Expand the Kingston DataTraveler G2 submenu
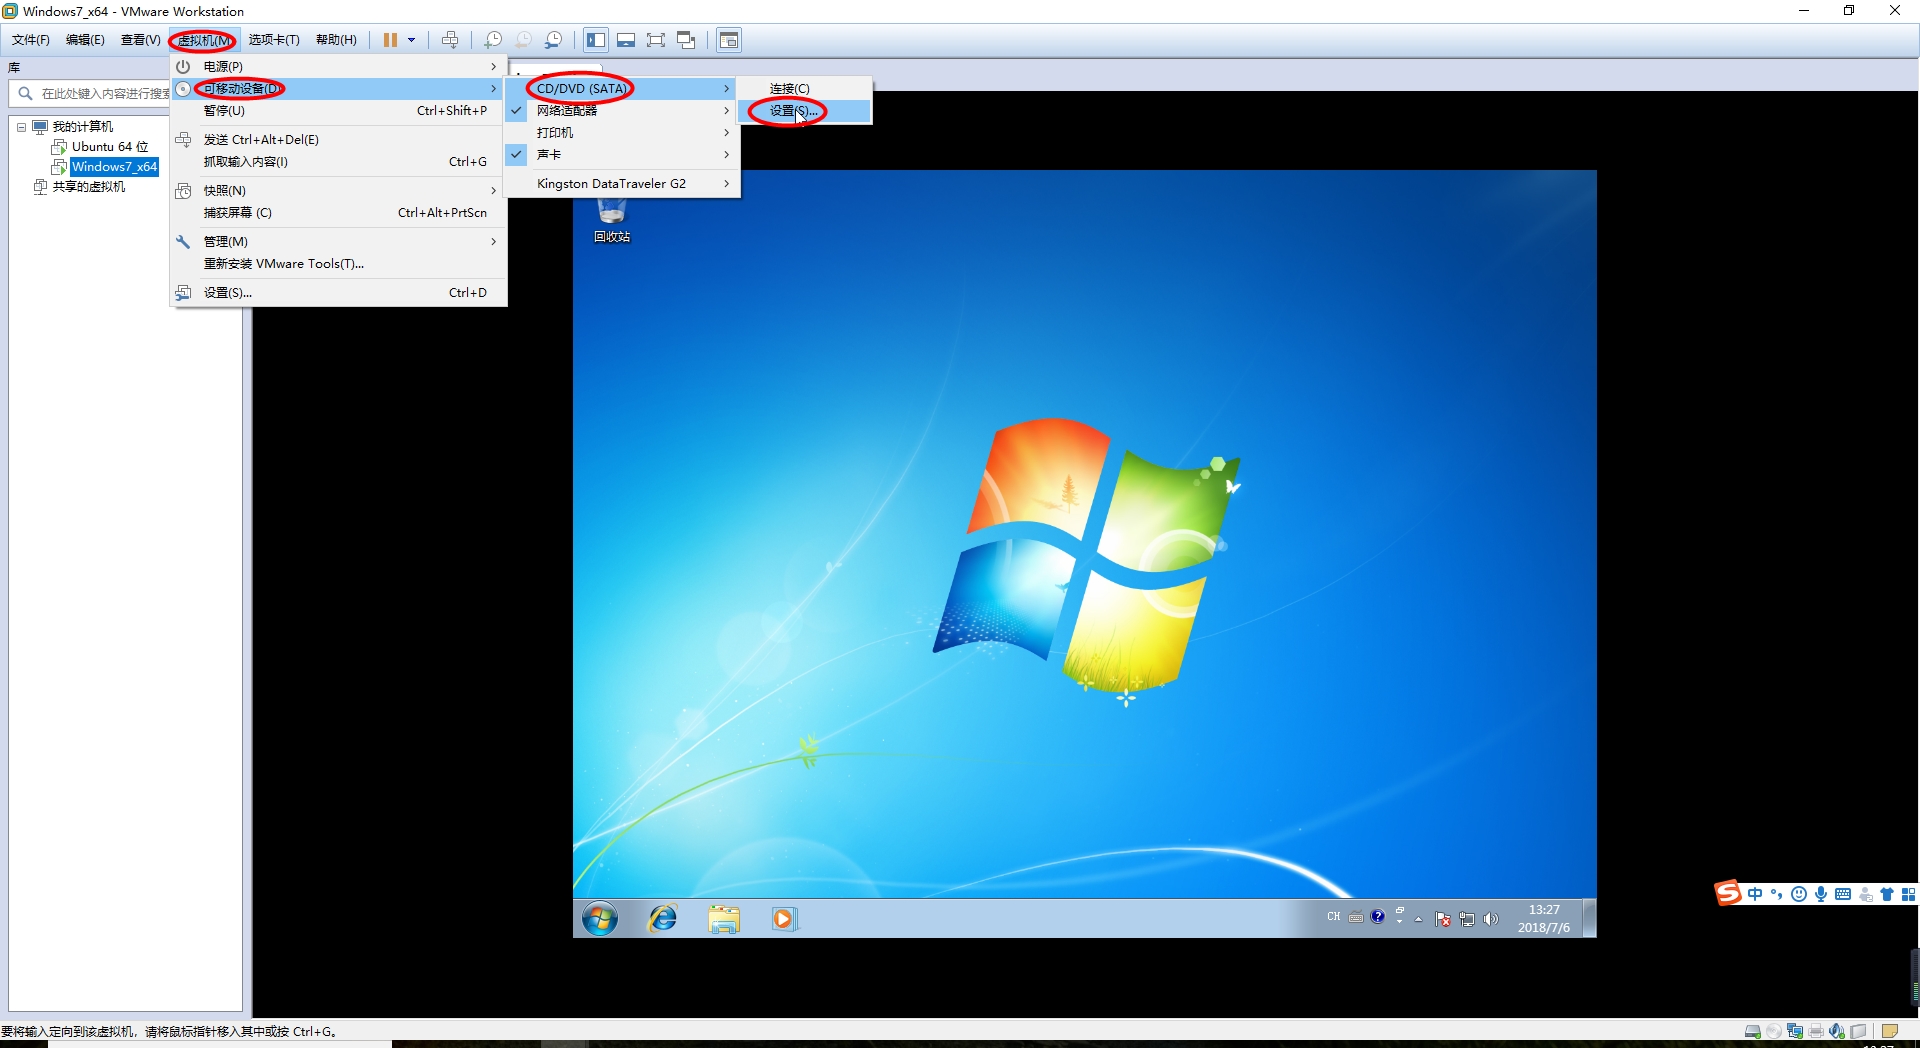Viewport: 1920px width, 1048px height. pyautogui.click(x=622, y=183)
